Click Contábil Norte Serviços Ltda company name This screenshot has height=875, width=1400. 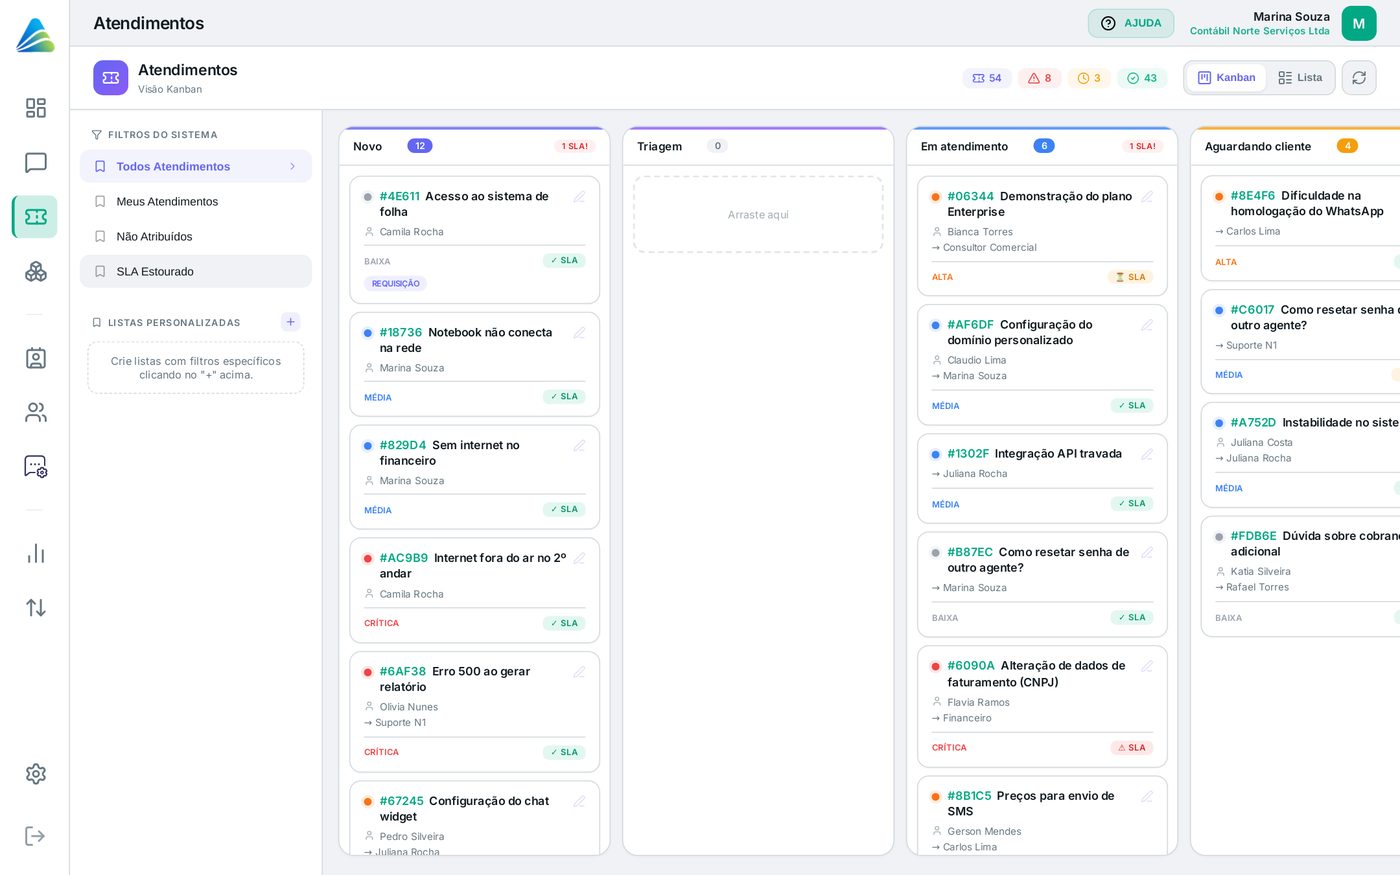click(1260, 31)
